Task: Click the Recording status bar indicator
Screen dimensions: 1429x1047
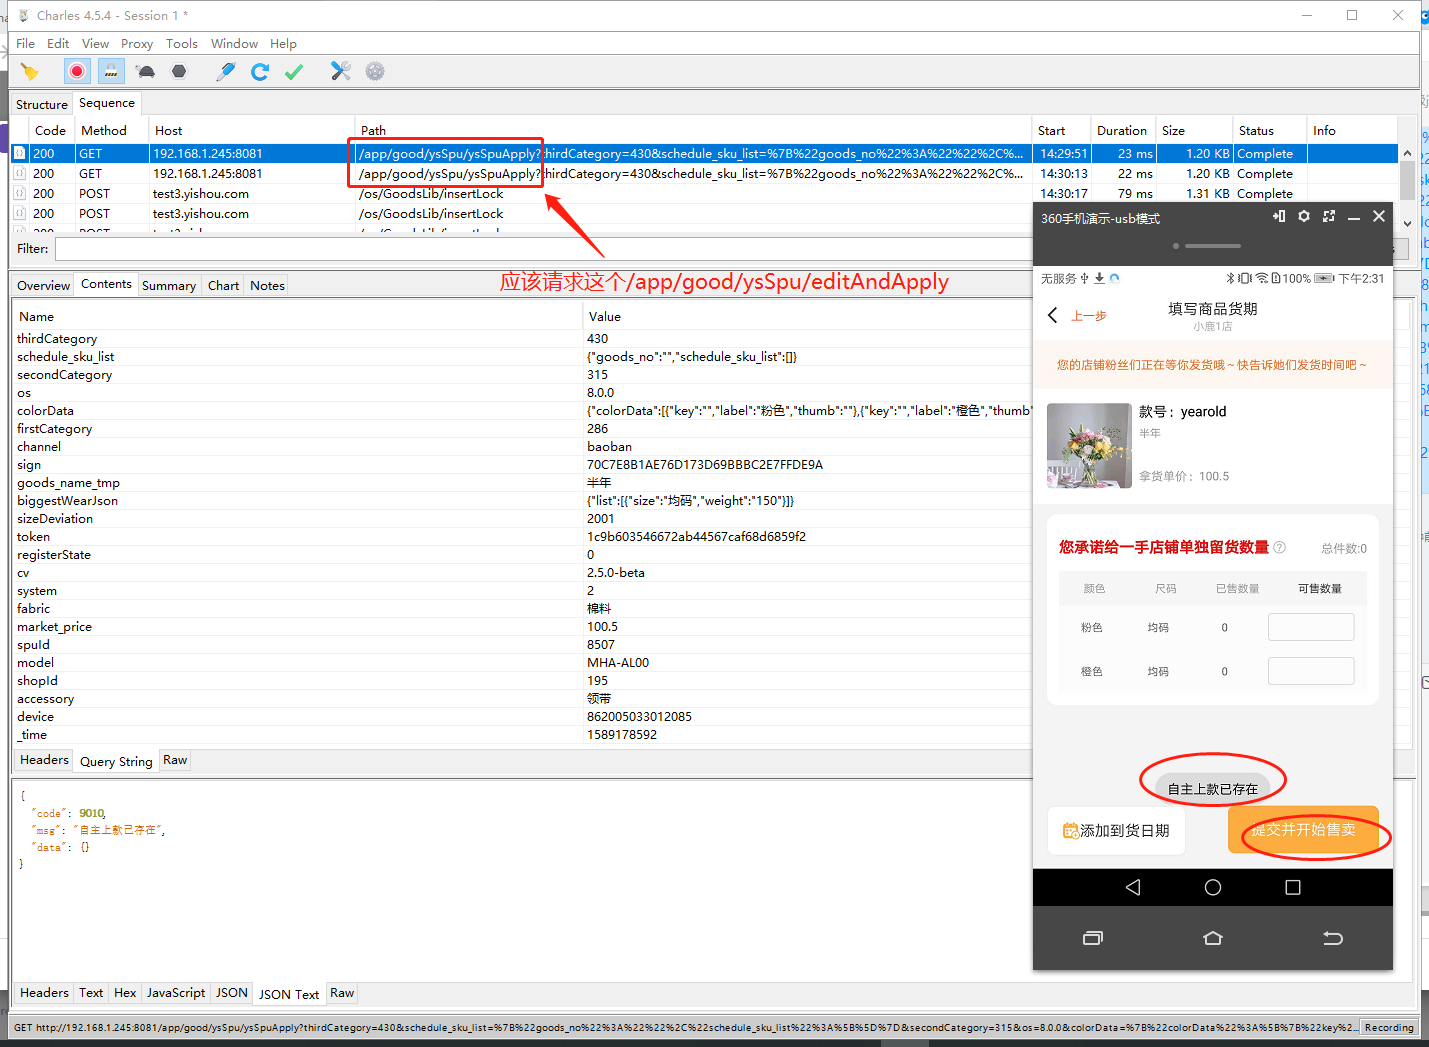Action: (x=1389, y=1028)
